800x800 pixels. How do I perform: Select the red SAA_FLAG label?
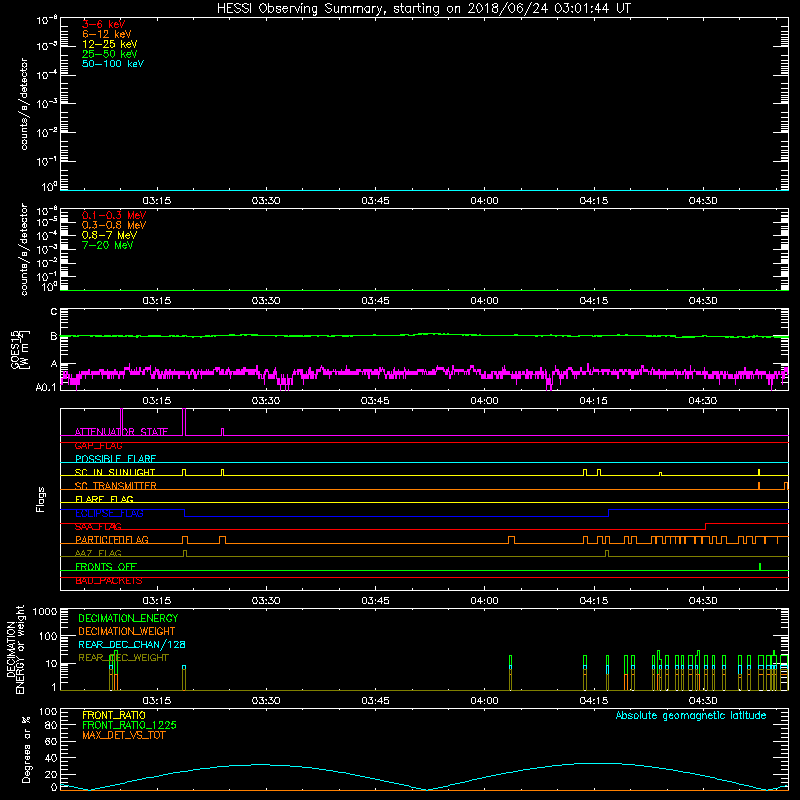tap(98, 527)
